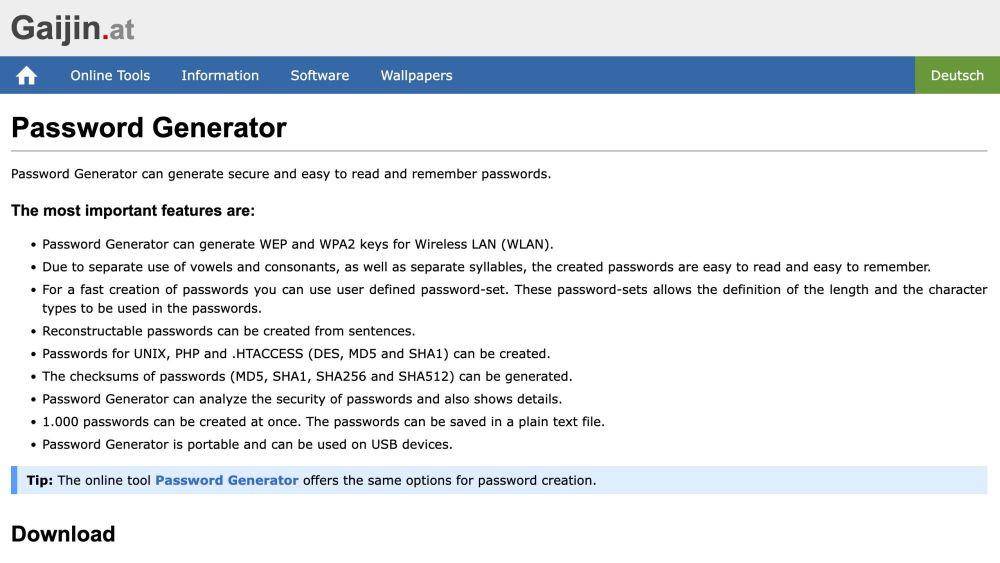1000x563 pixels.
Task: Click the Download section heading
Action: pyautogui.click(x=63, y=534)
